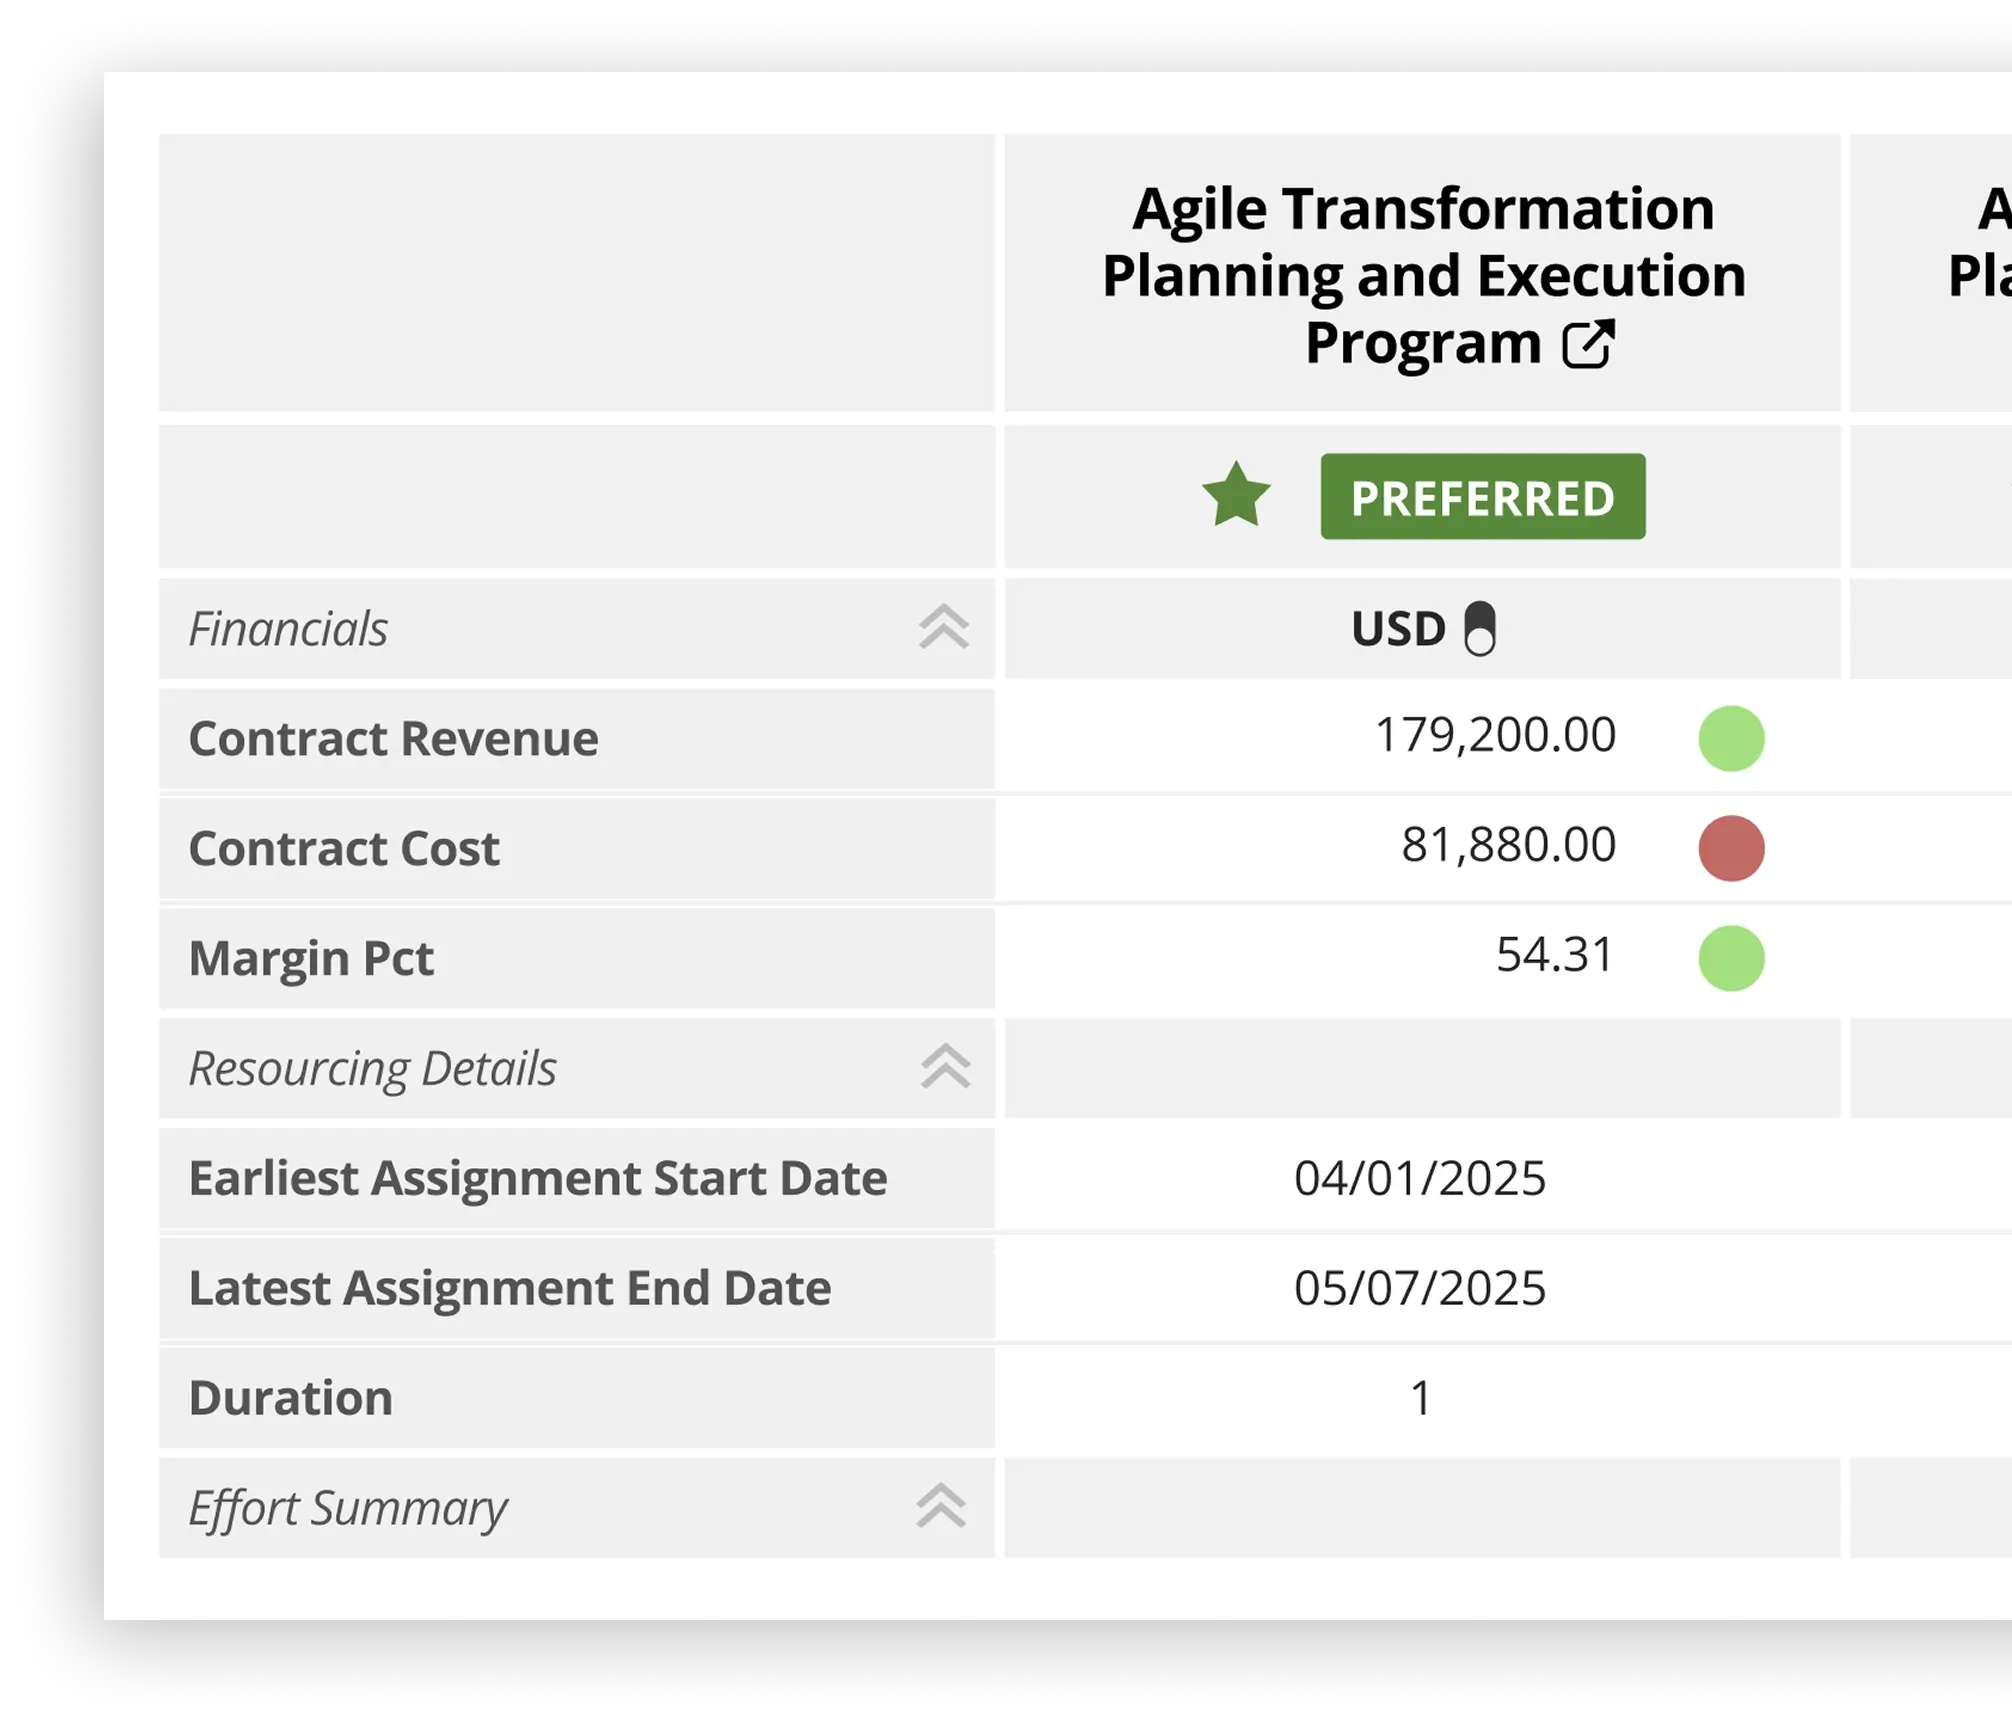Image resolution: width=2012 pixels, height=1724 pixels.
Task: Open the program external link icon
Action: click(x=1588, y=345)
